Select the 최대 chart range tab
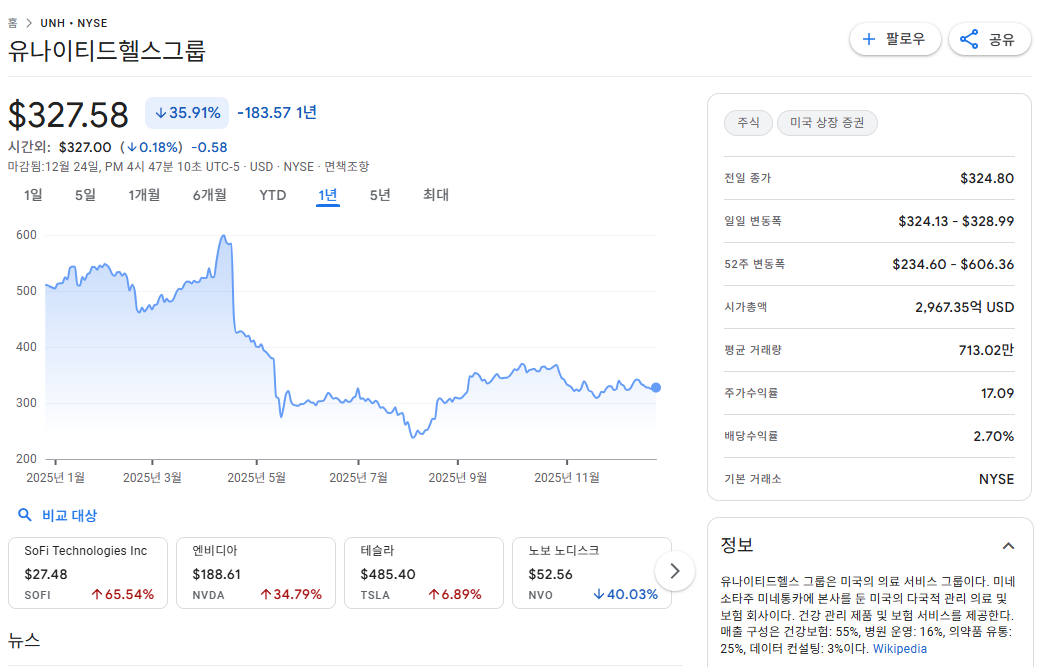 436,195
